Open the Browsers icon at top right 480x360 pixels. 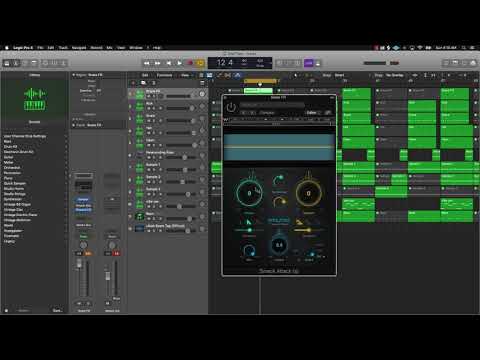(x=473, y=63)
